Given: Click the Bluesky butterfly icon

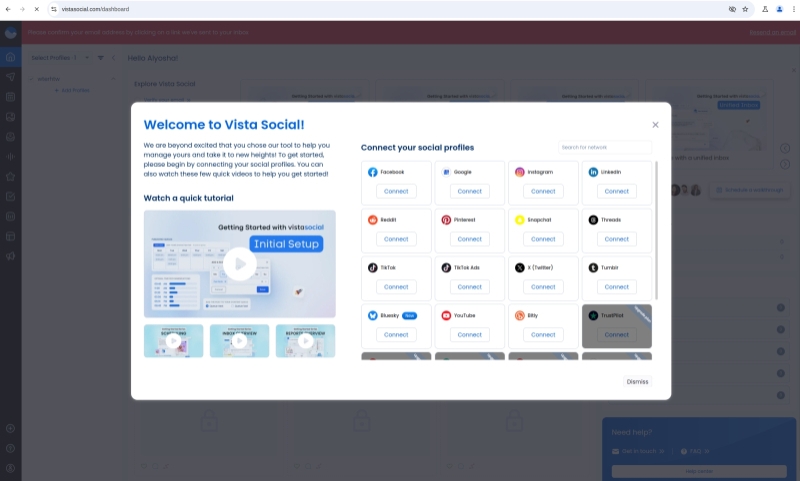Looking at the screenshot, I should (x=373, y=315).
